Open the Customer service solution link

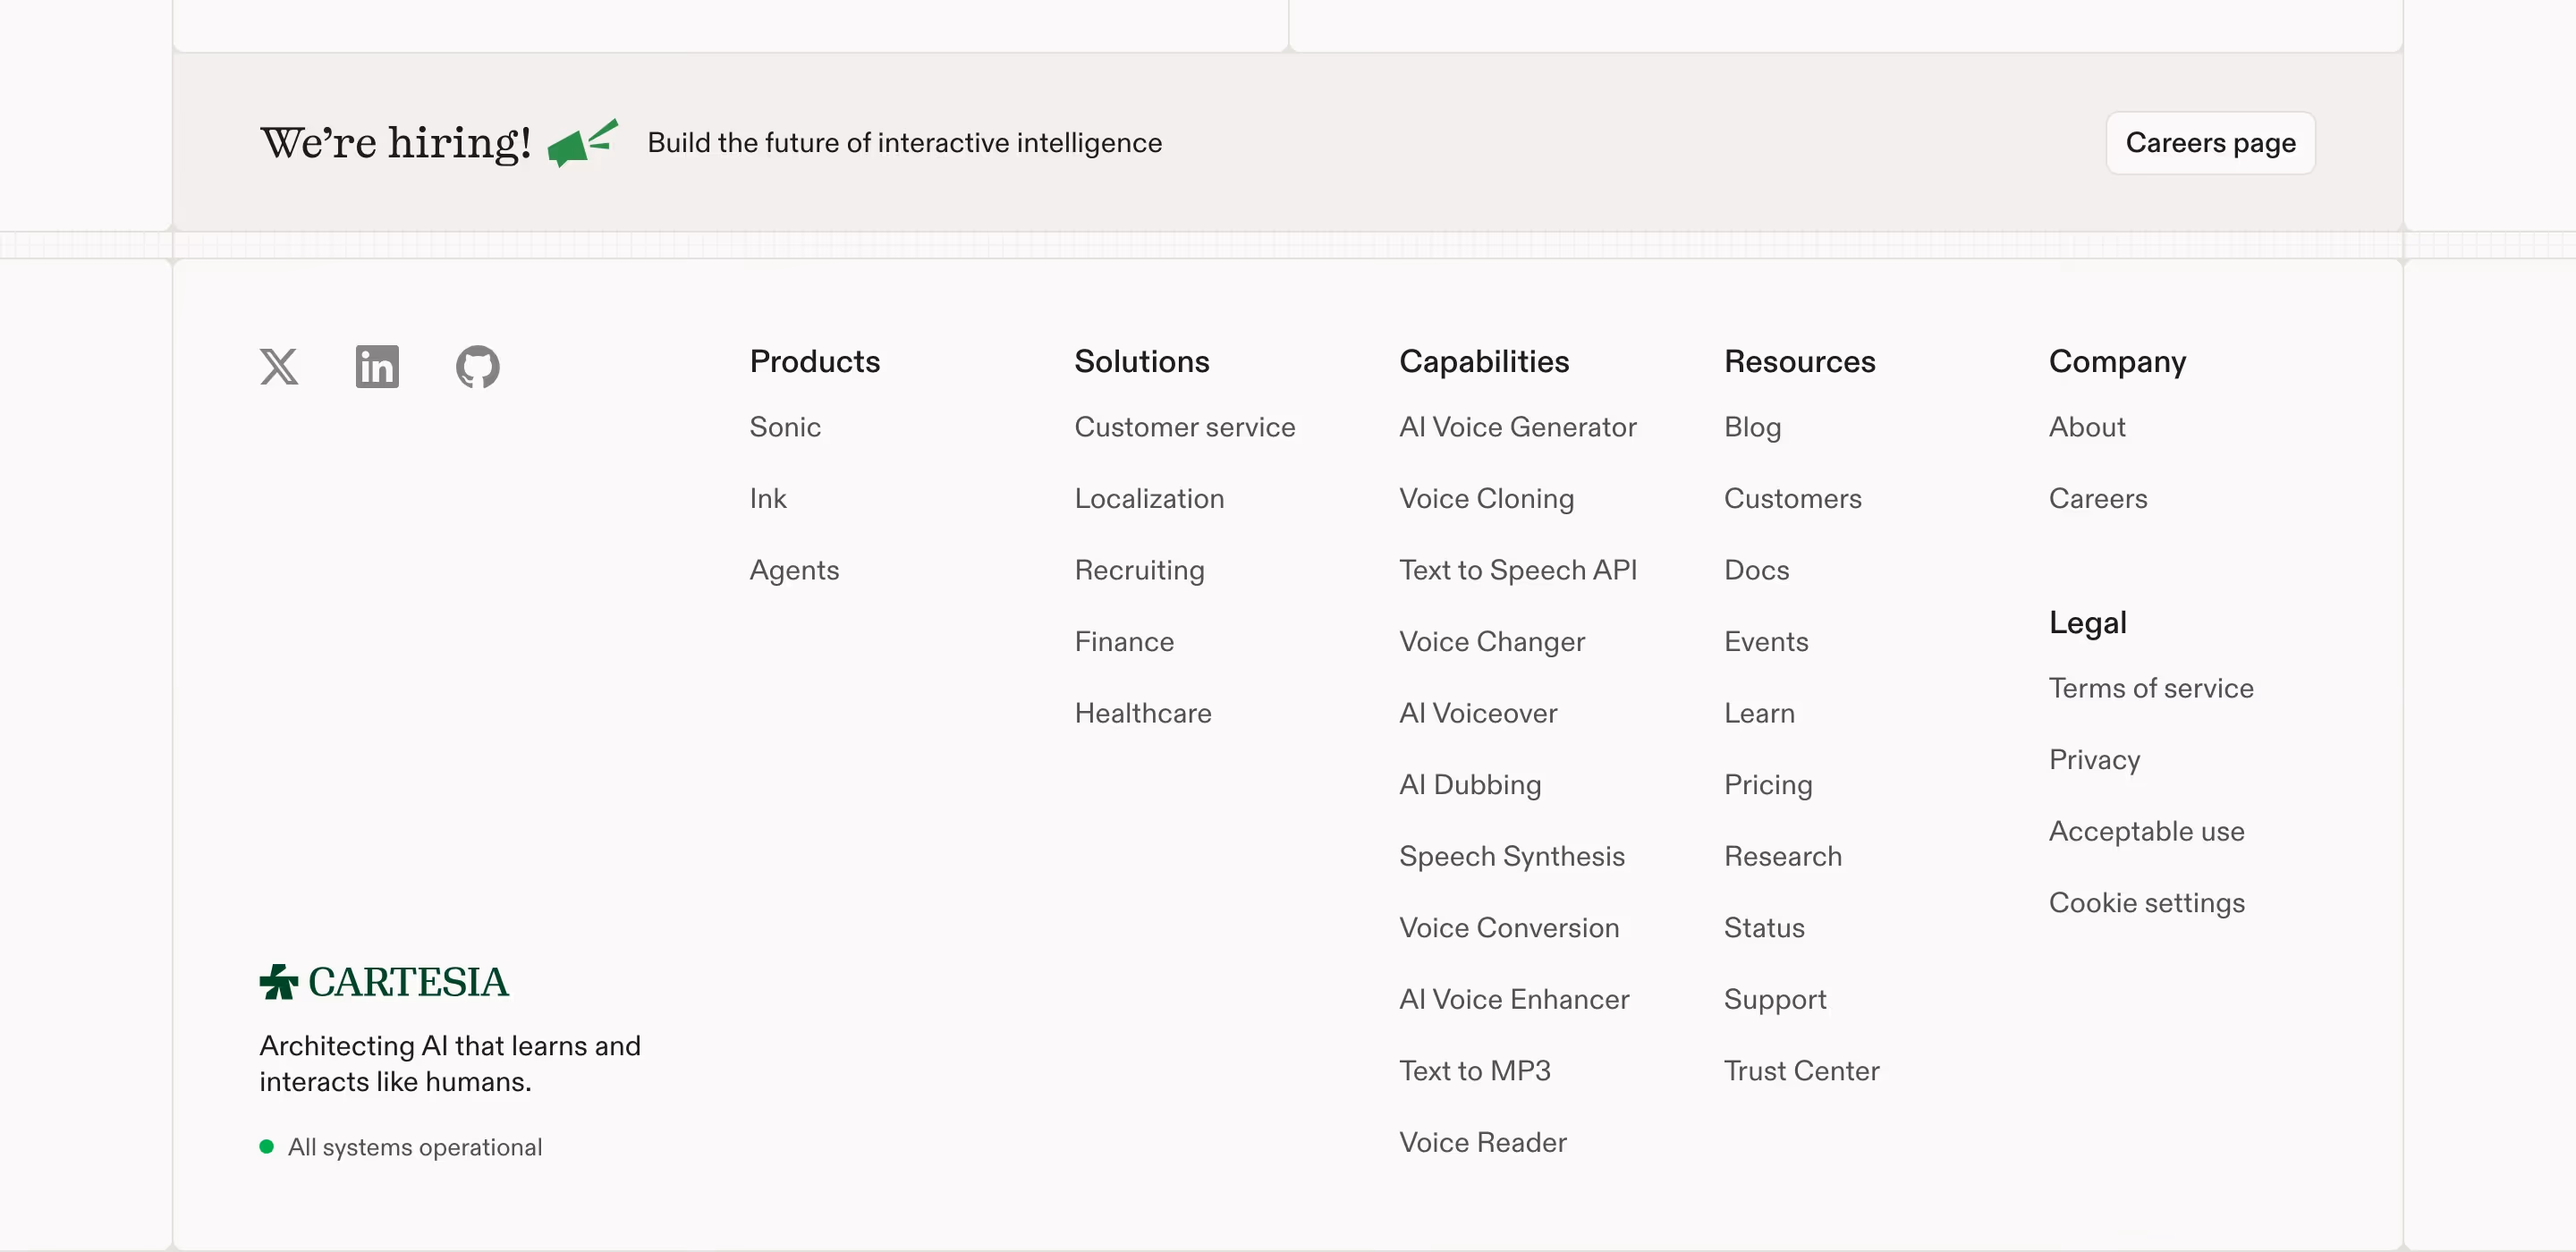[1185, 427]
